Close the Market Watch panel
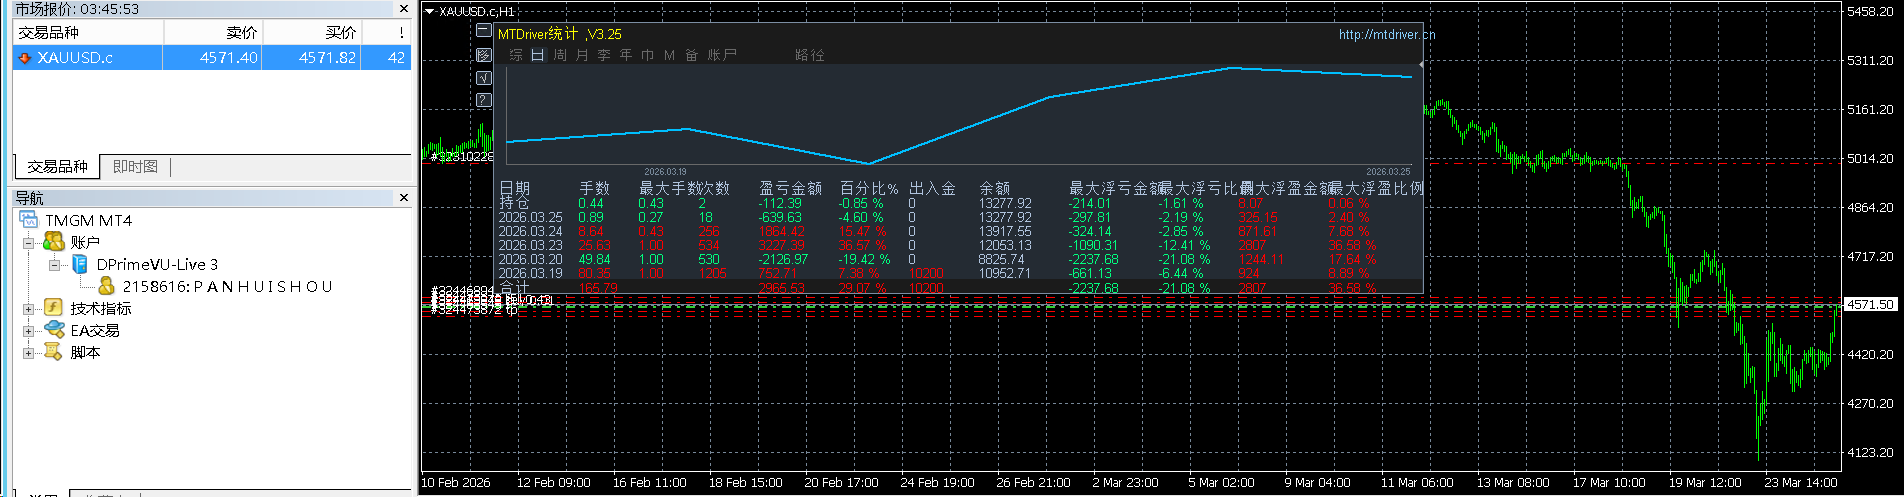This screenshot has height=497, width=1904. coord(404,9)
